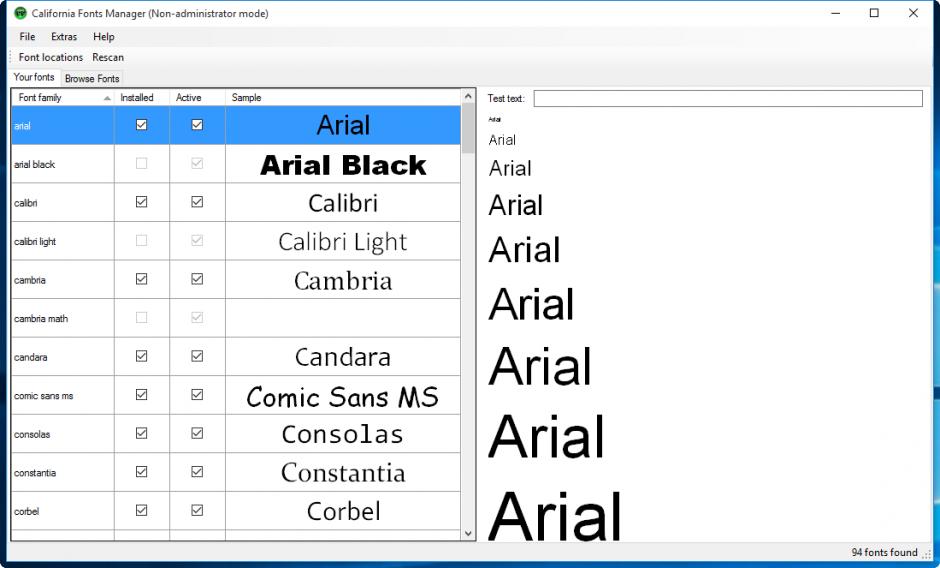Select the 'arial black' font family row

[x=236, y=164]
